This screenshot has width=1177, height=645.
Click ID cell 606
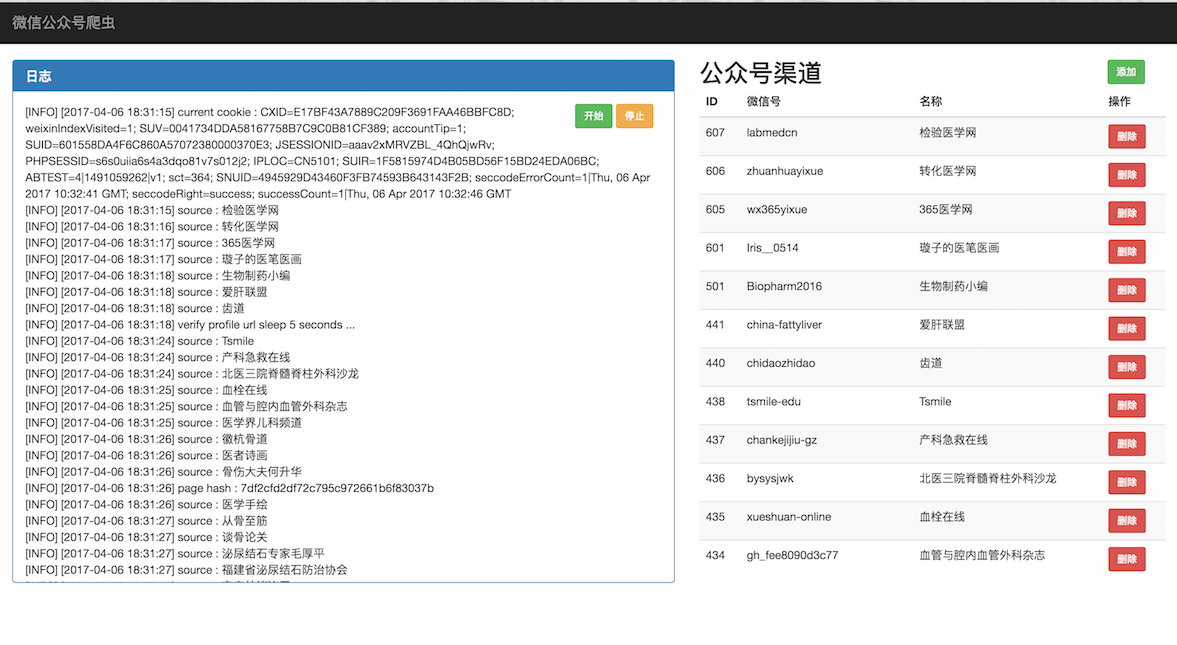pyautogui.click(x=715, y=171)
